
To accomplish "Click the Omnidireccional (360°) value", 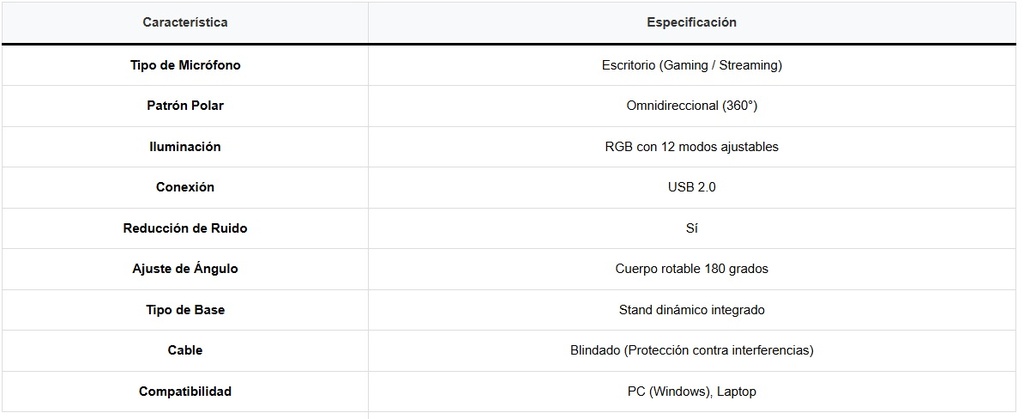I will point(691,105).
